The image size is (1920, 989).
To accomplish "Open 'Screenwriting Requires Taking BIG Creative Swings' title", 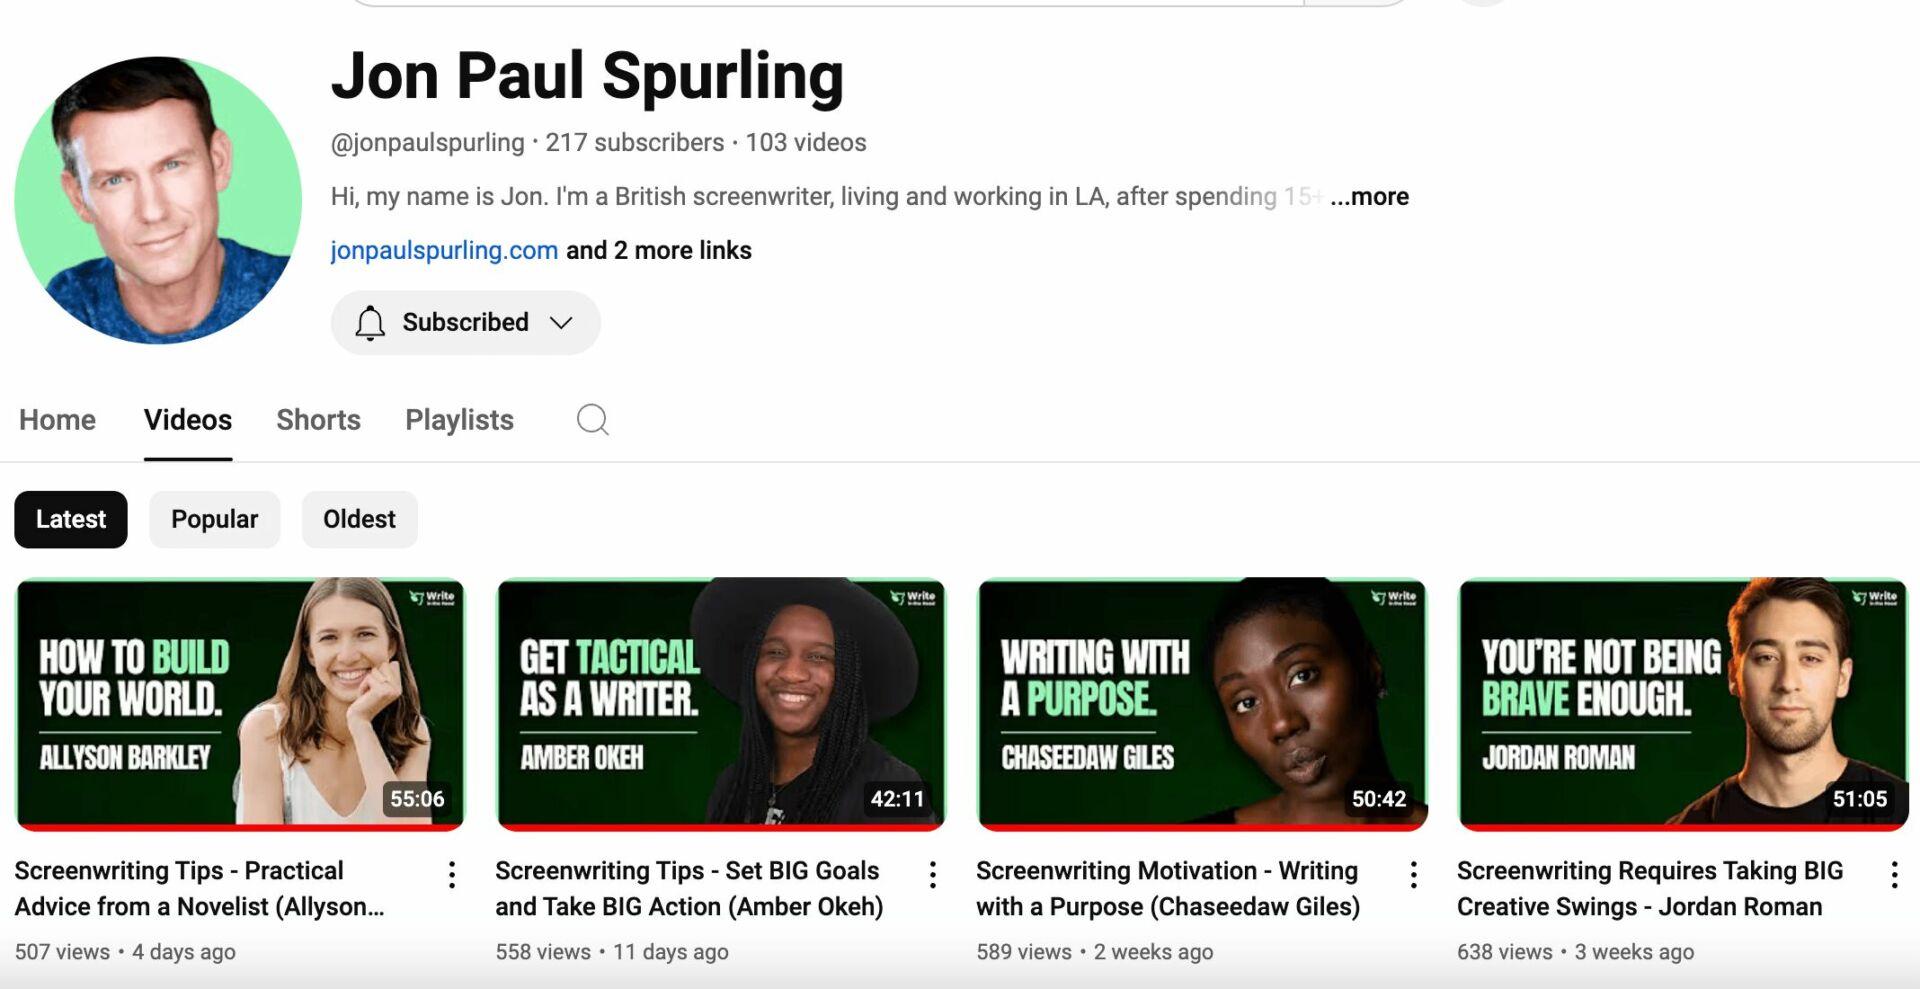I will click(1650, 889).
